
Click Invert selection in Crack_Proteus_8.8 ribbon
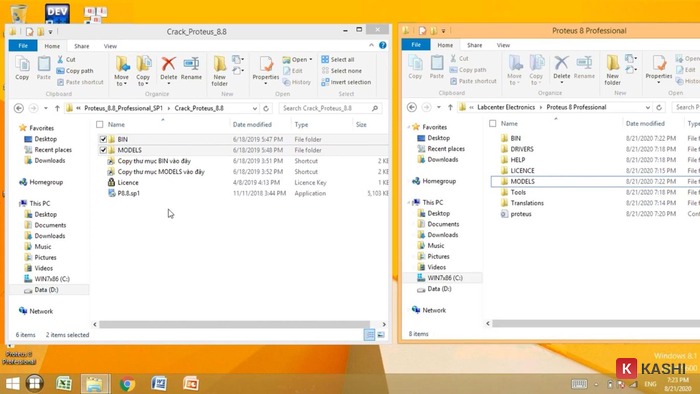[x=346, y=82]
